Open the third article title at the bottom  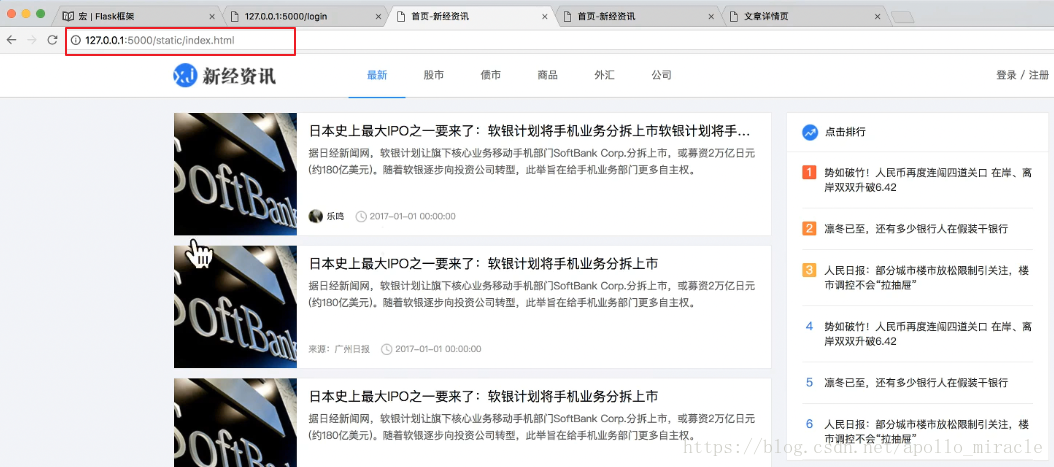tap(483, 396)
